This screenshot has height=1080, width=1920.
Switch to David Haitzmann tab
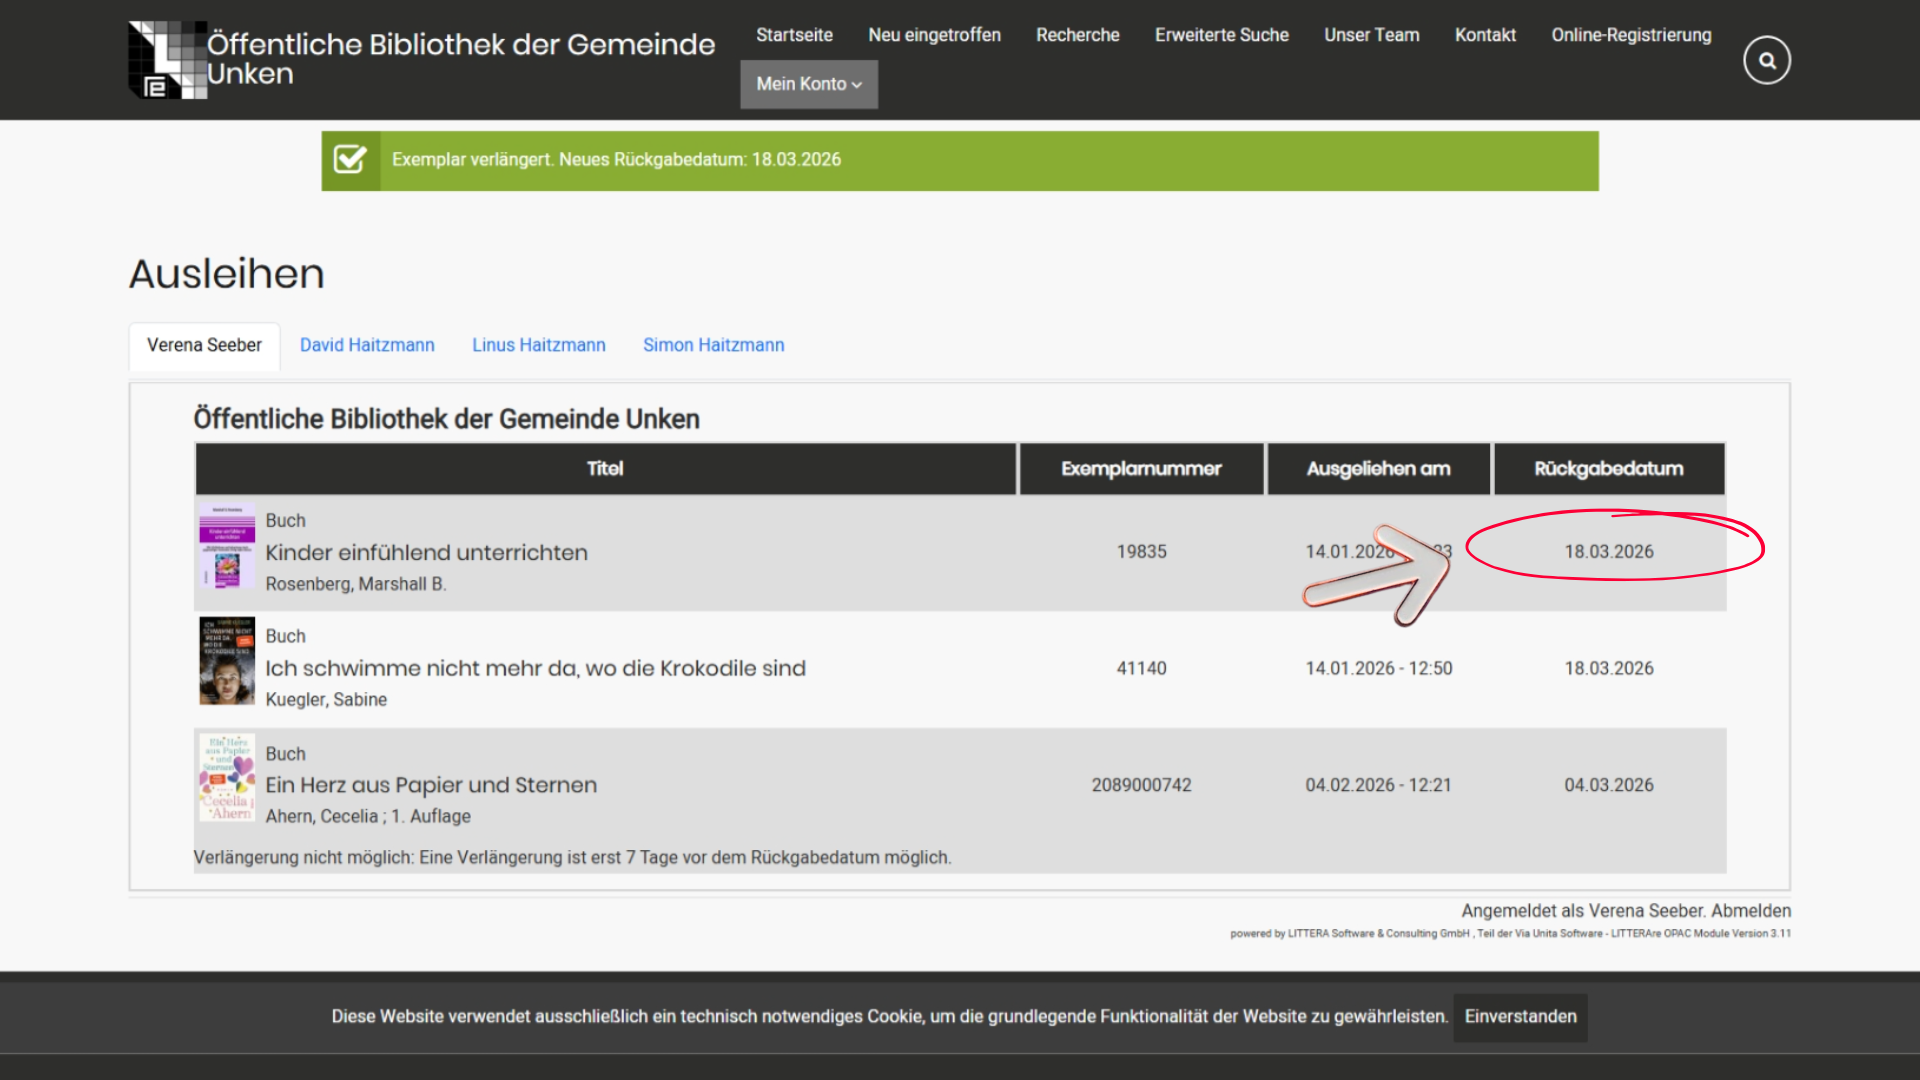point(367,345)
